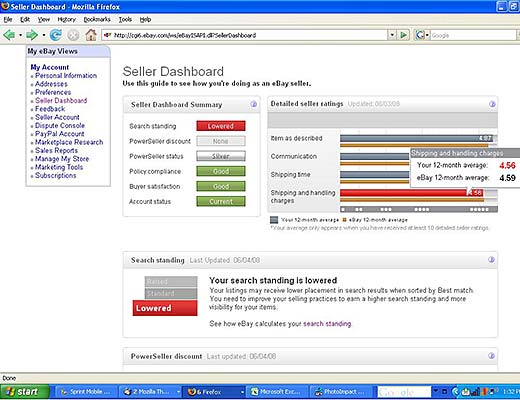Click the None PowerSeller discount badge

[221, 141]
